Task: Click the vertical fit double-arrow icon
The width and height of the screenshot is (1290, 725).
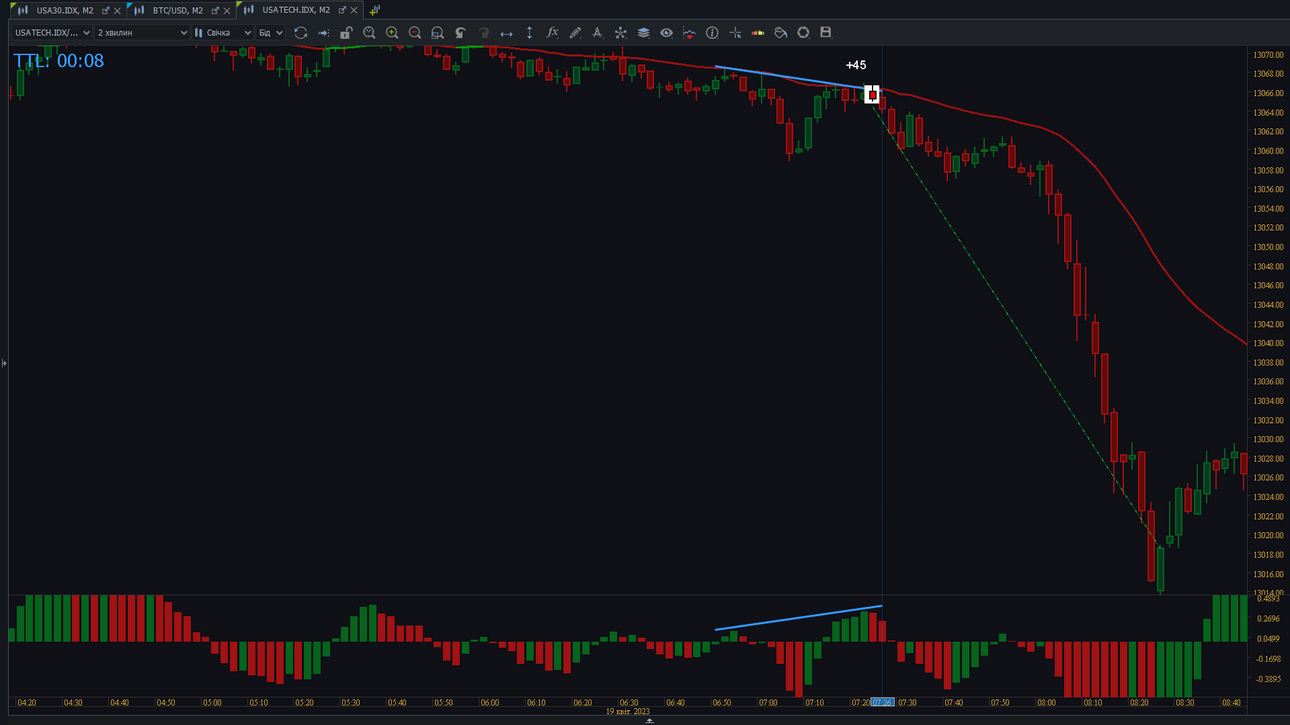Action: click(x=529, y=33)
